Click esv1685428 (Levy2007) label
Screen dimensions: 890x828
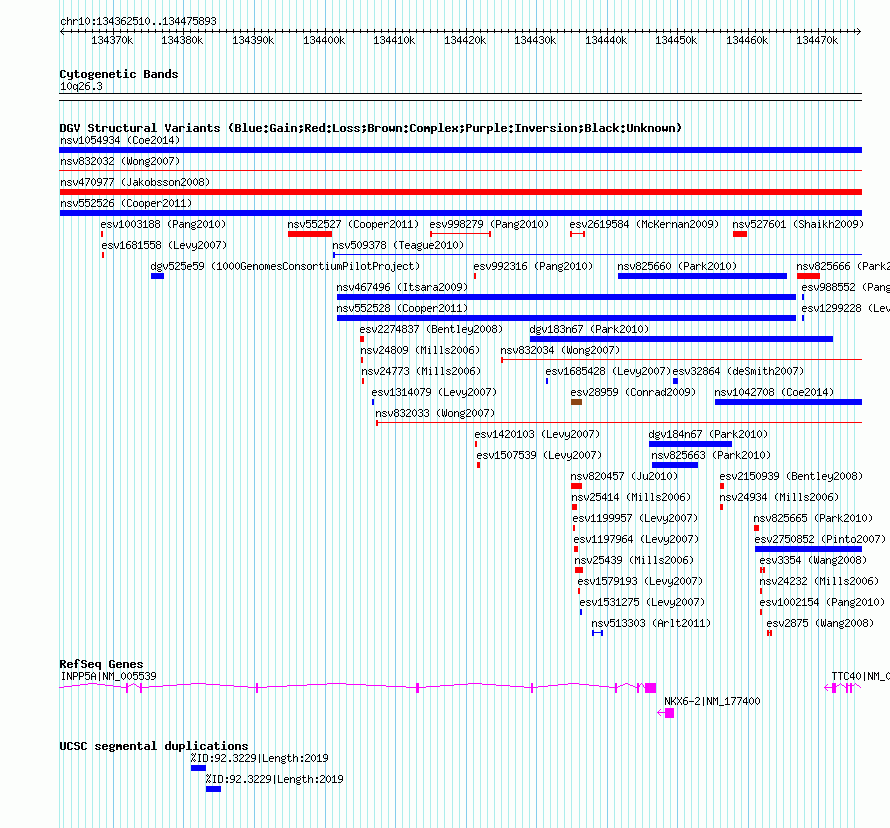click(608, 371)
